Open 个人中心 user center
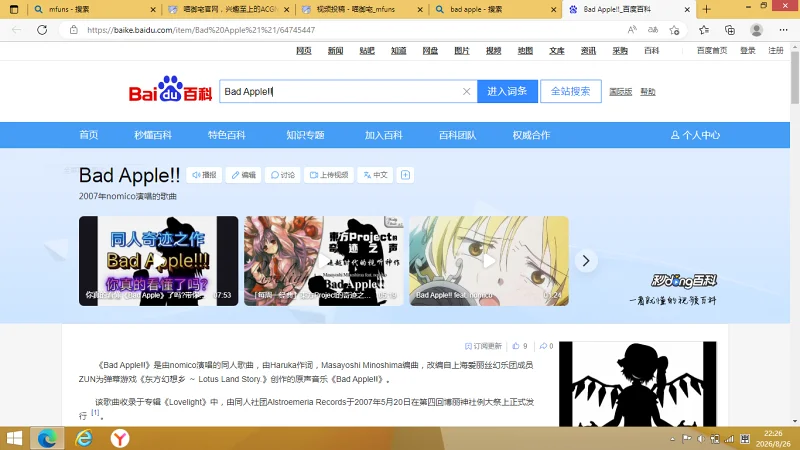Viewport: 800px width, 450px height. [x=695, y=135]
